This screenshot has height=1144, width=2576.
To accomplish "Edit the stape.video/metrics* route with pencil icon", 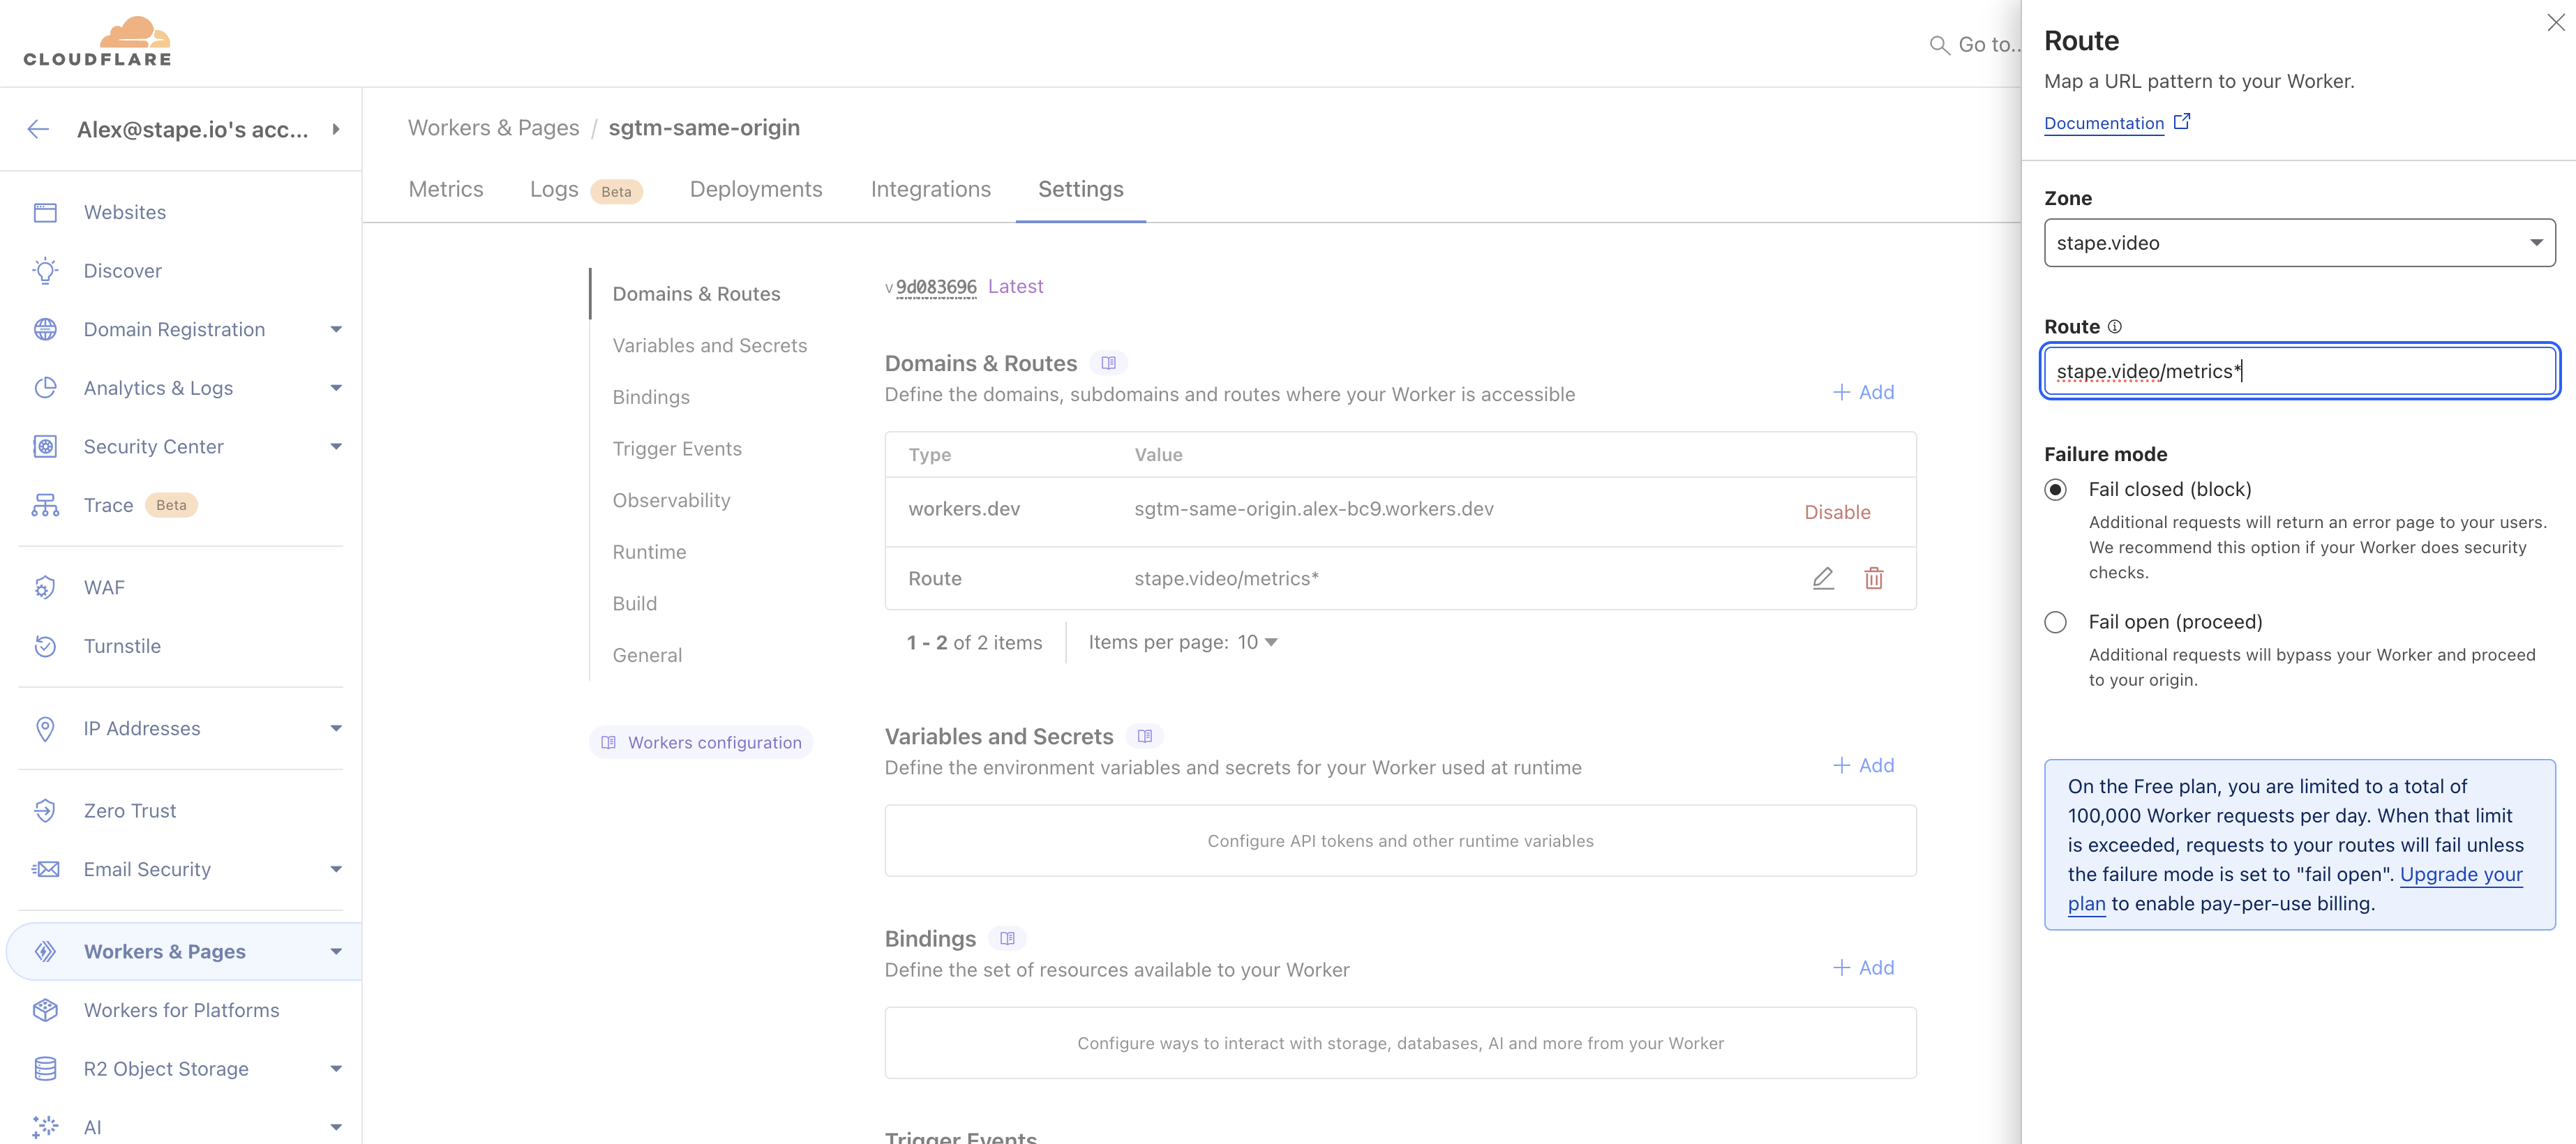I will pos(1823,578).
